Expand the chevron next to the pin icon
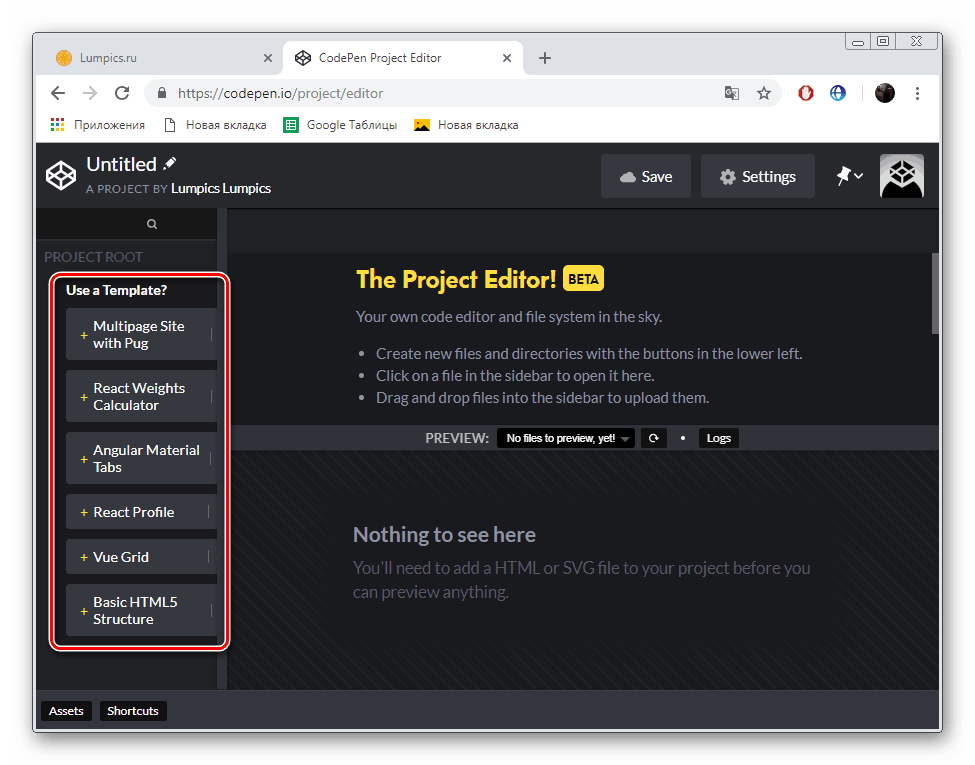Screen dimensions: 975x765 click(x=858, y=176)
